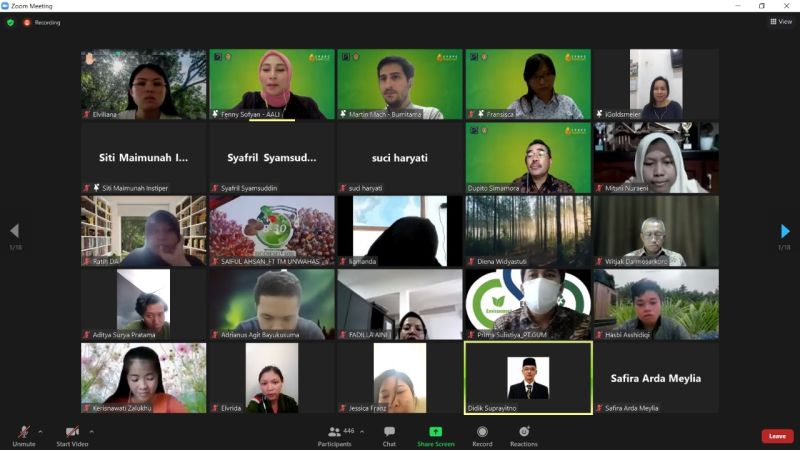This screenshot has width=800, height=450.
Task: Click the Siti Maimunah participant tile
Action: [x=144, y=158]
